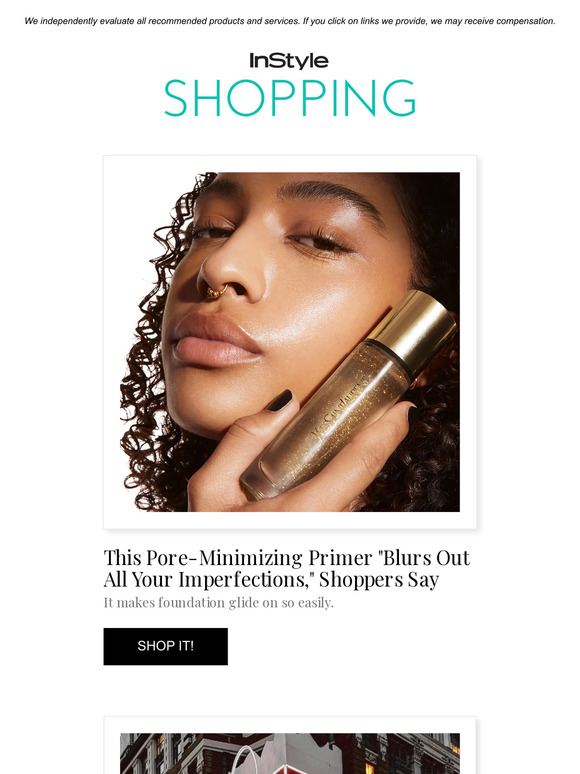Click "Shoppers Say" in the article headline
This screenshot has height=774, width=580.
pyautogui.click(x=379, y=580)
